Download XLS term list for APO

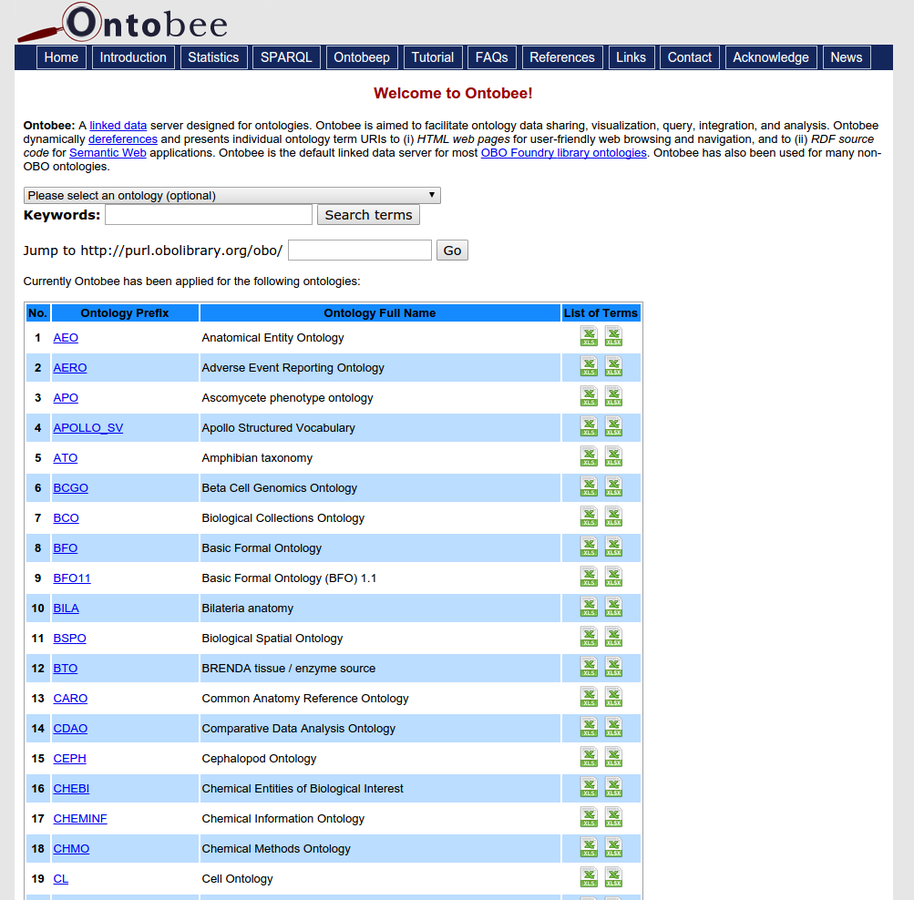point(589,396)
